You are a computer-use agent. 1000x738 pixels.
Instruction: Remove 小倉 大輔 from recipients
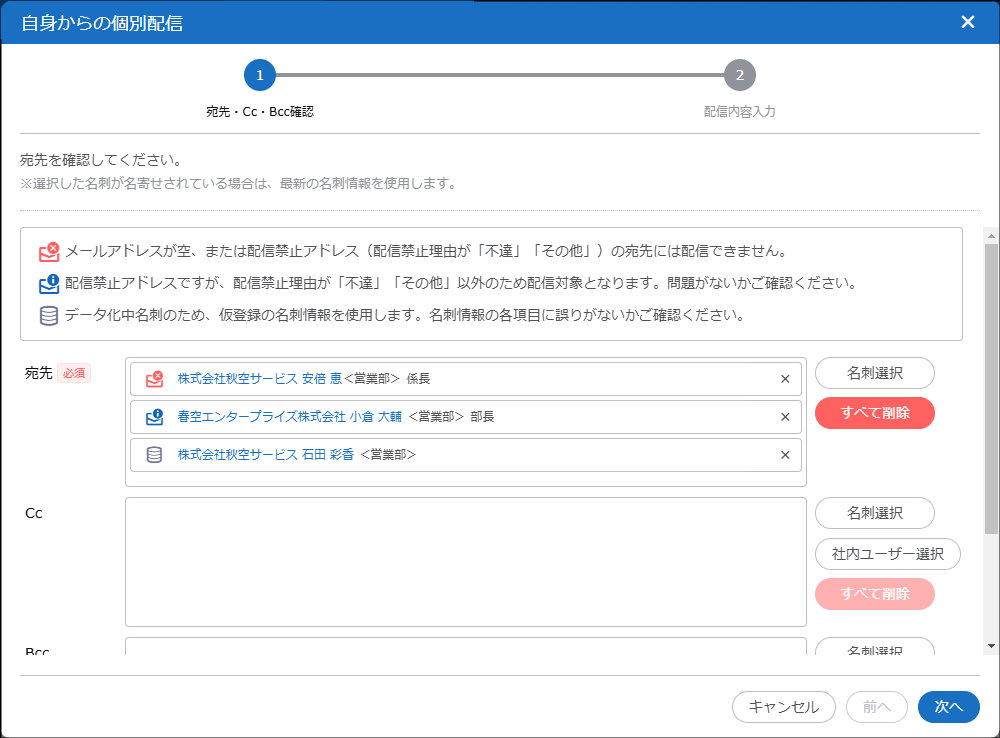(x=785, y=417)
